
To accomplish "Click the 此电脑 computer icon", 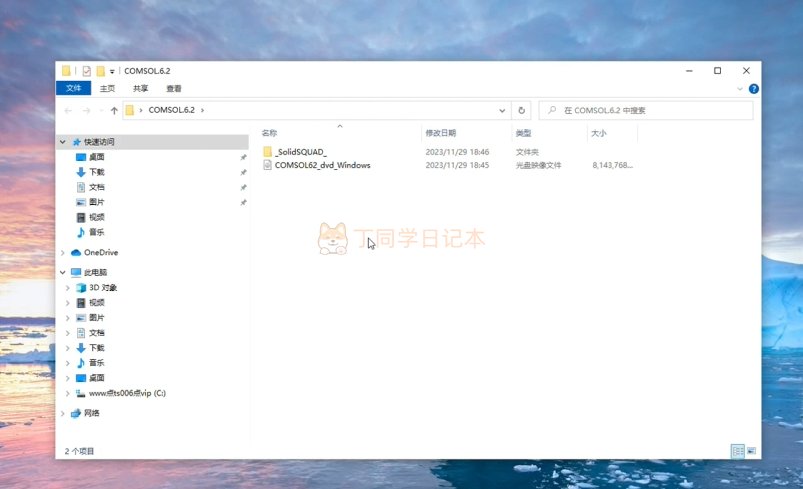I will (76, 272).
